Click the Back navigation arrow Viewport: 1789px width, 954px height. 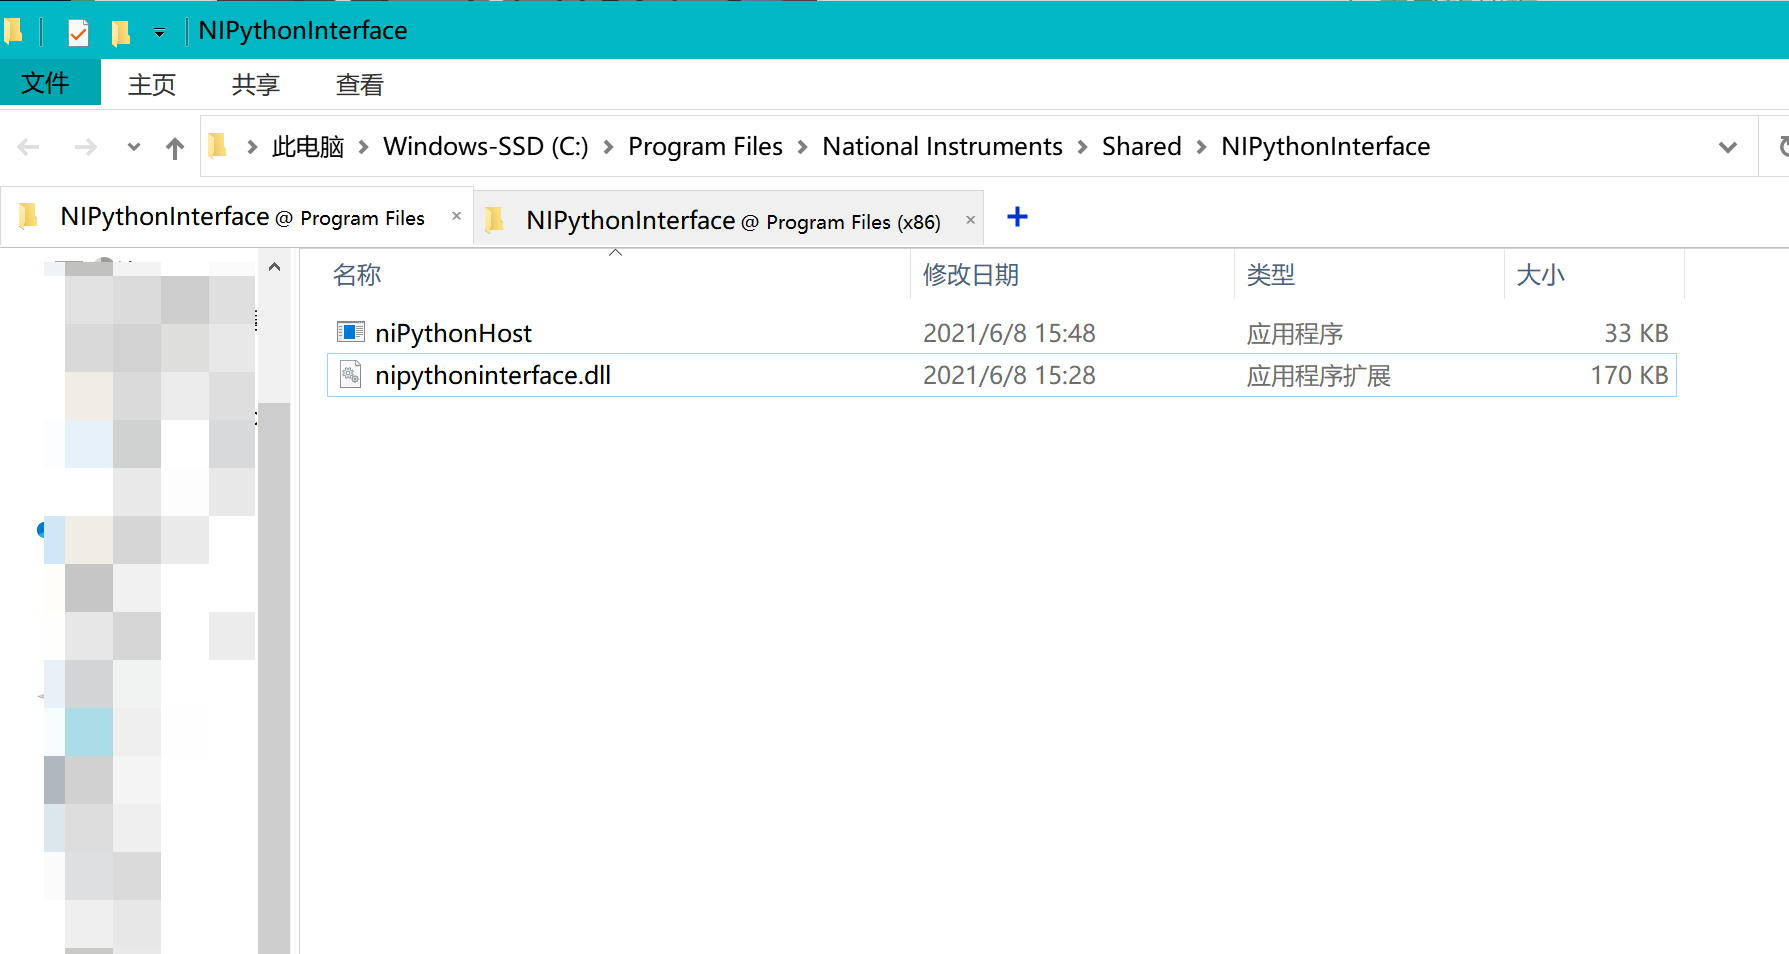(x=28, y=147)
